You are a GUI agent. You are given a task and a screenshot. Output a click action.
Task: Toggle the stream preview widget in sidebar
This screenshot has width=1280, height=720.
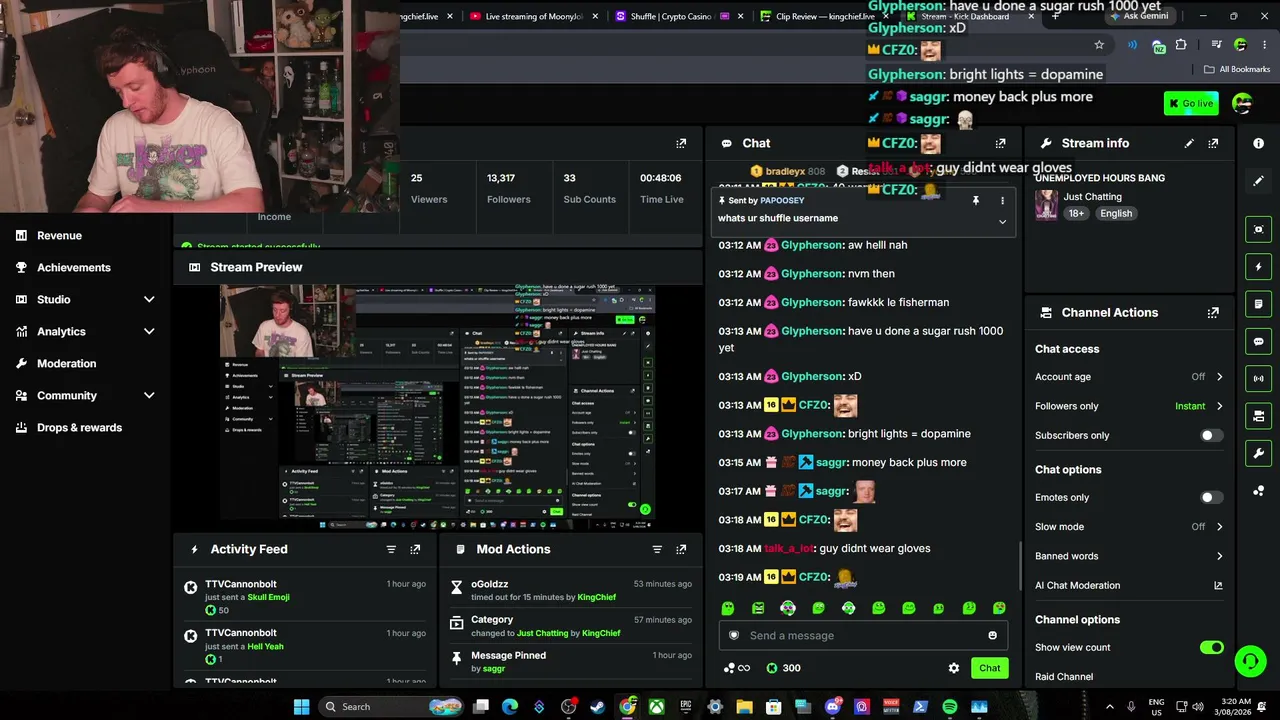coord(1258,229)
